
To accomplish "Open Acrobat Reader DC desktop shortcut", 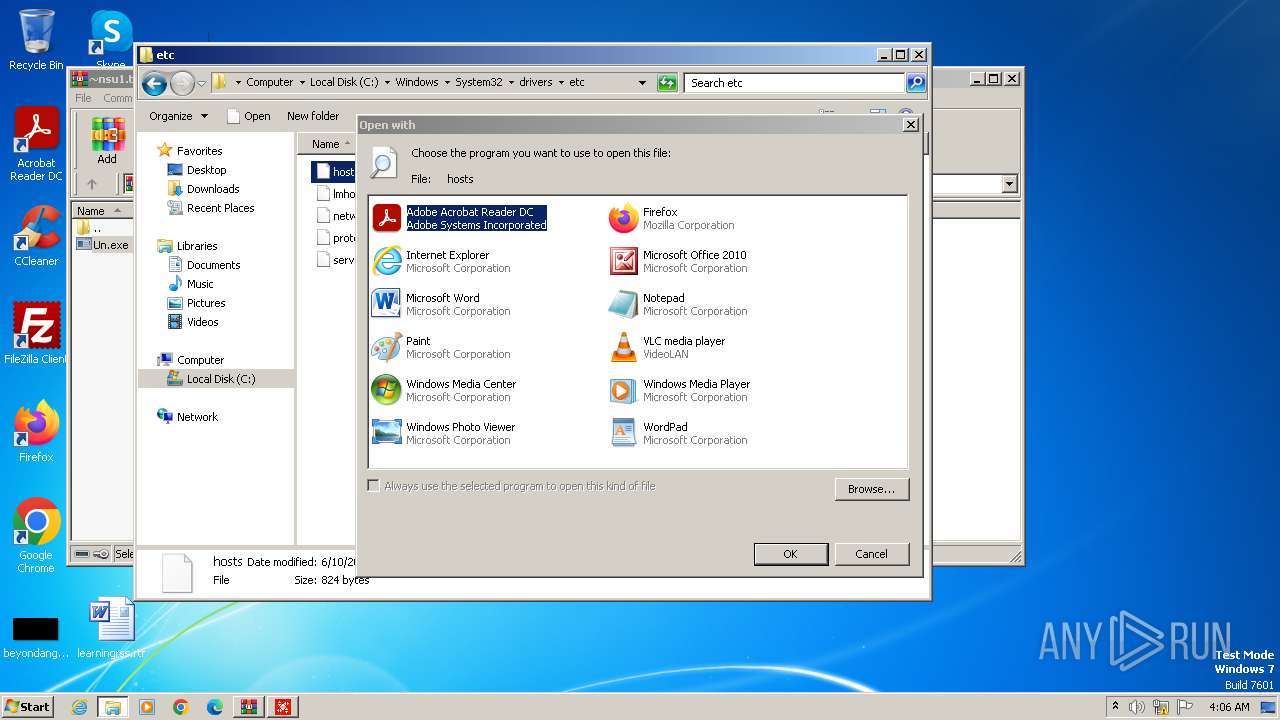I will tap(36, 145).
